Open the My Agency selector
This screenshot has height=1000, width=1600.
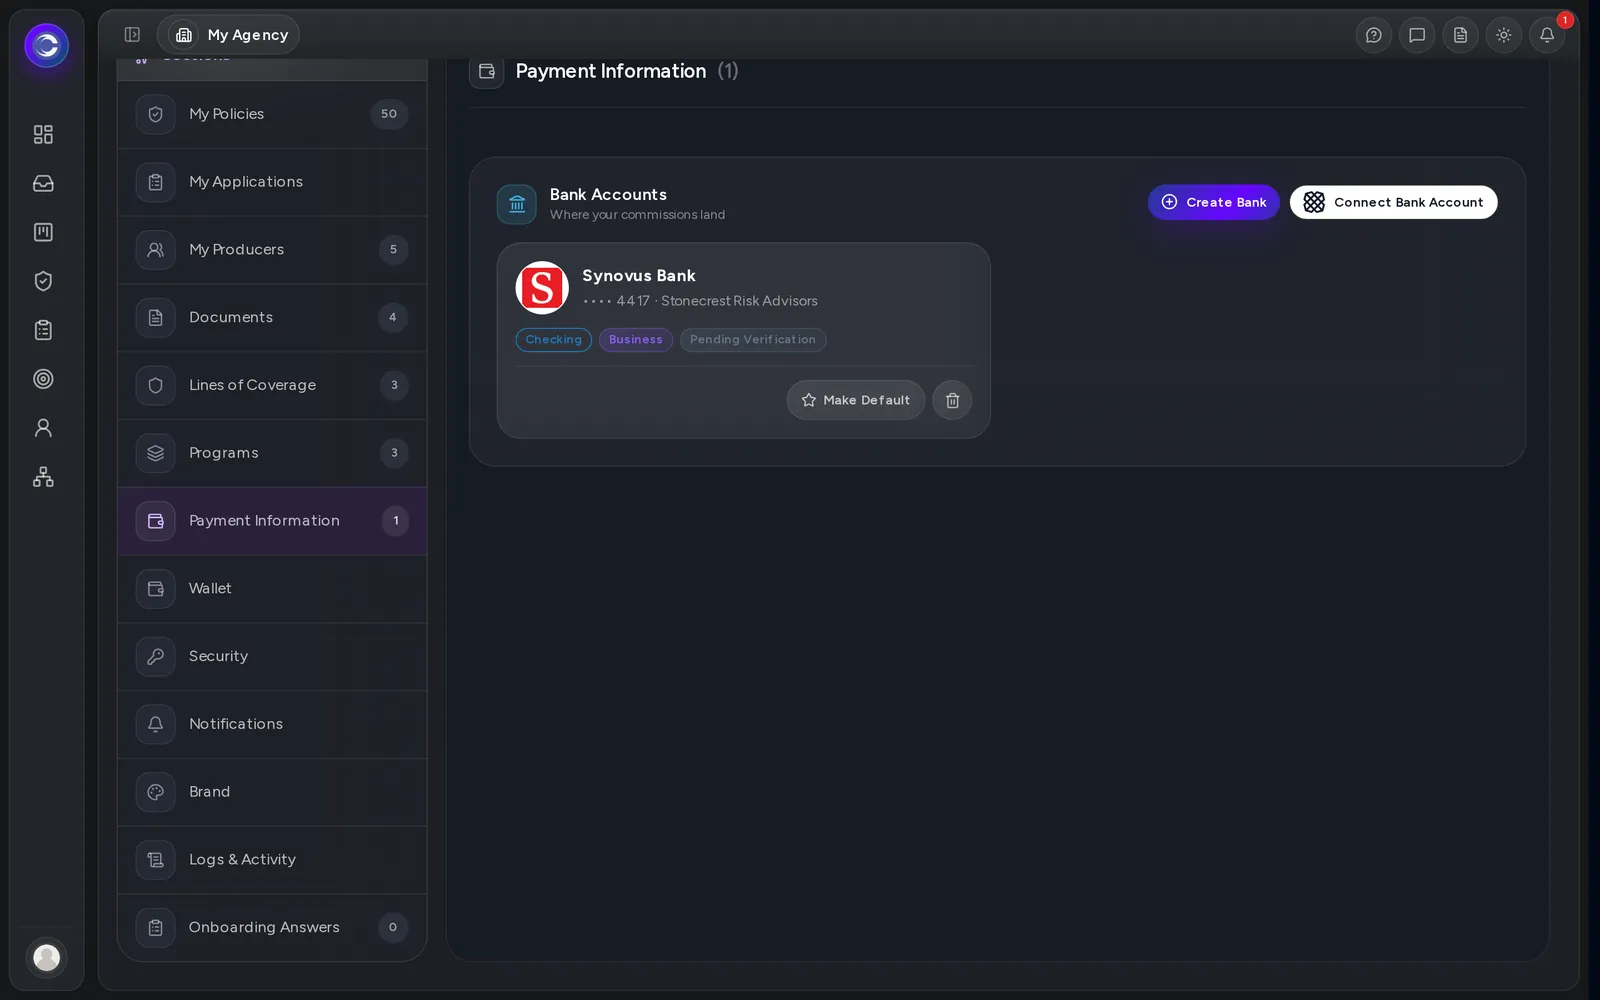(229, 35)
